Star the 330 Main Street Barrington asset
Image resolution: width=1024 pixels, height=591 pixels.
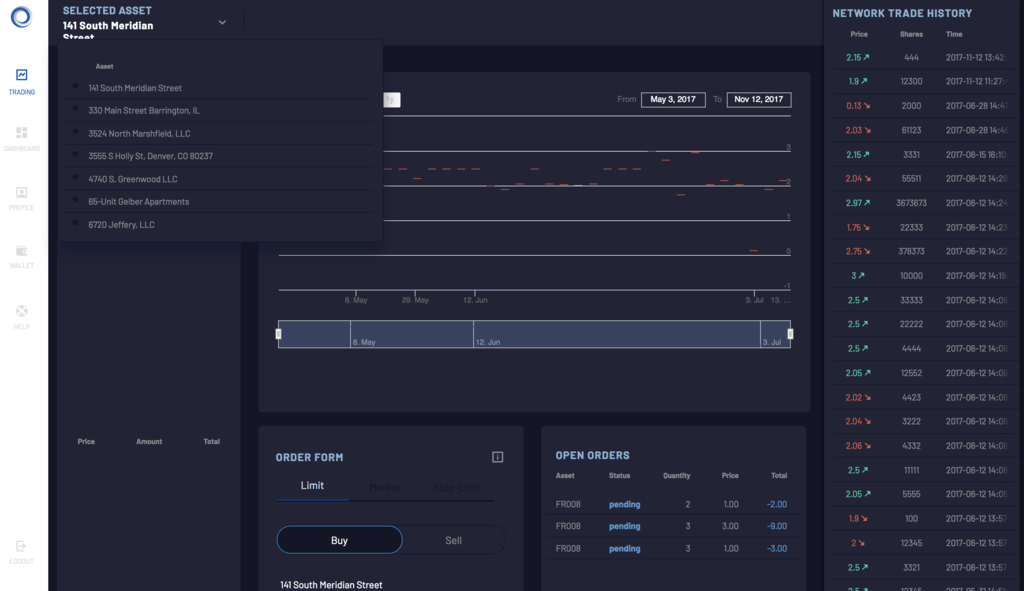click(76, 109)
